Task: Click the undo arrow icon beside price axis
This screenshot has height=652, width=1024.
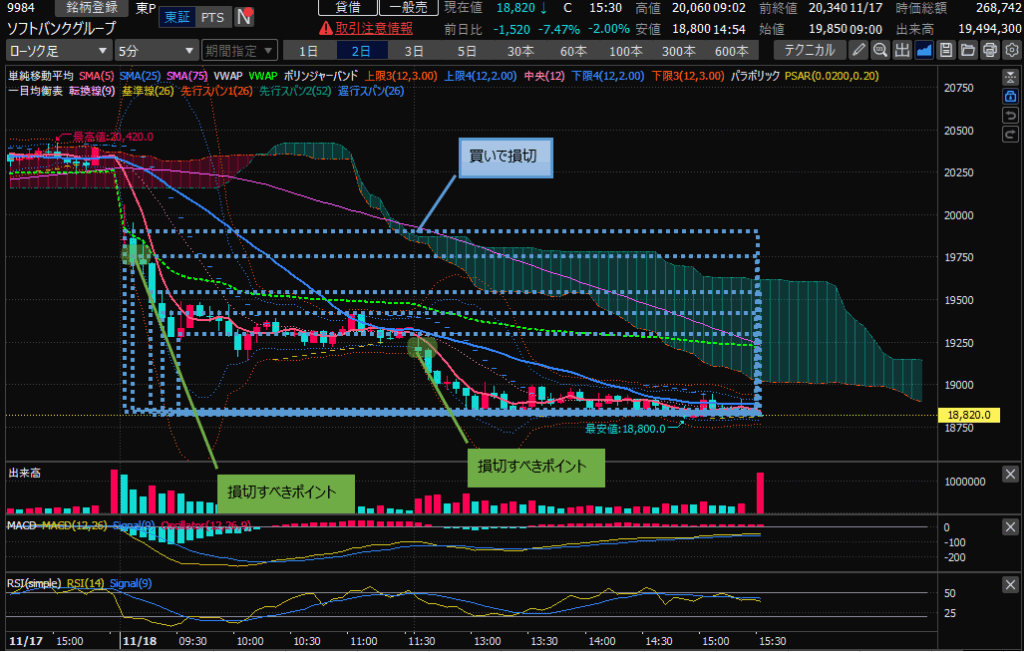Action: [1010, 115]
